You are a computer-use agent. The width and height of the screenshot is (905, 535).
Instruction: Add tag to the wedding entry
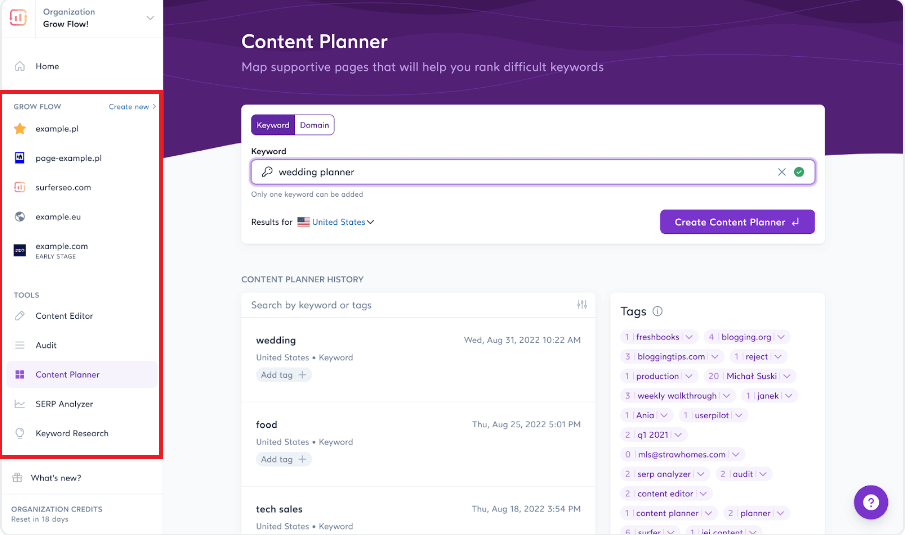[284, 375]
